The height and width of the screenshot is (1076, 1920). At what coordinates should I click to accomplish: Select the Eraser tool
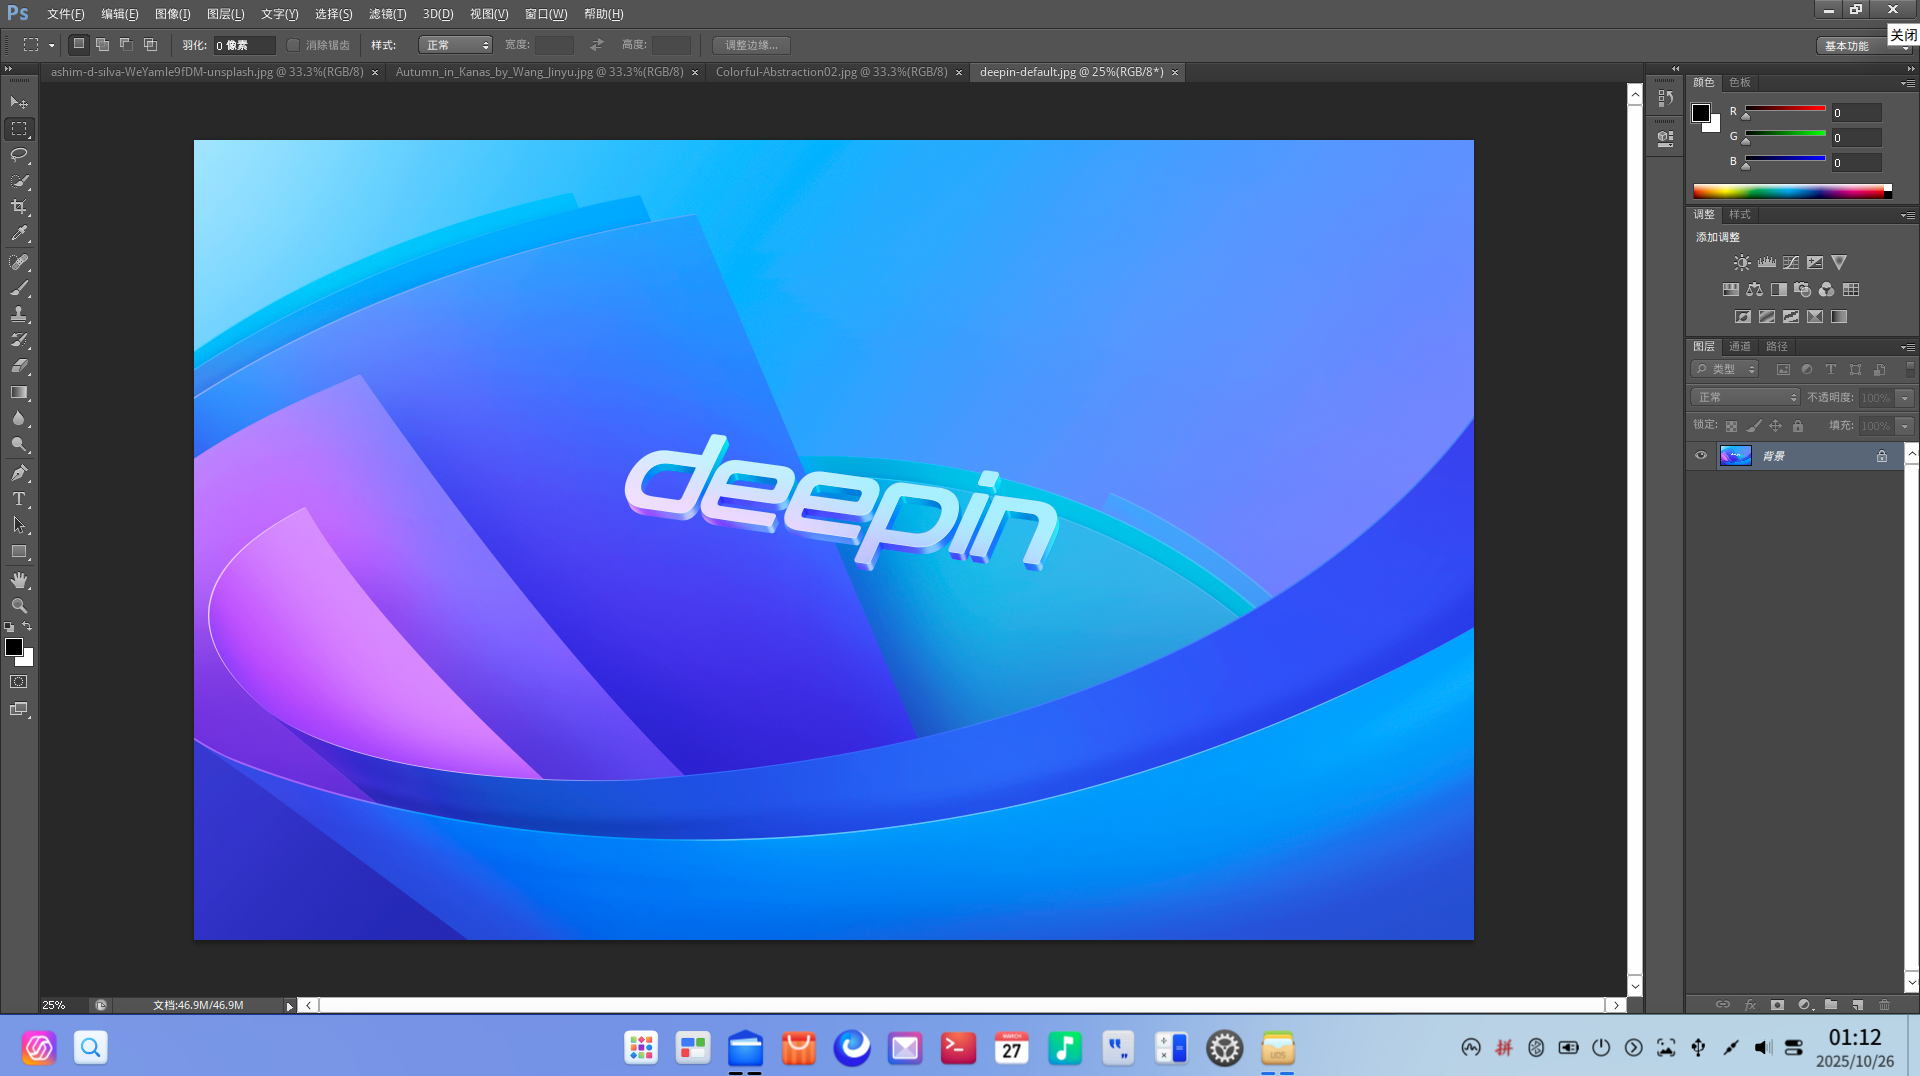click(19, 366)
